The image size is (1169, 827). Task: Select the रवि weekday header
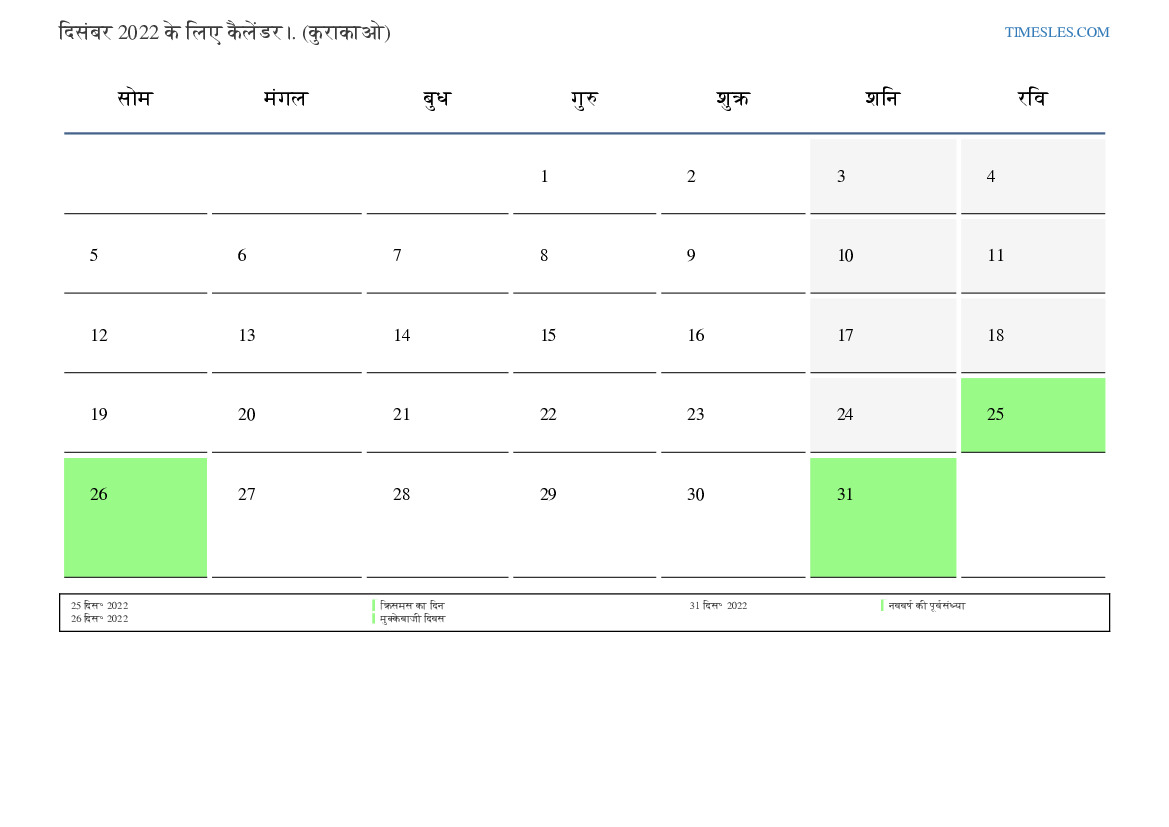coord(1033,98)
